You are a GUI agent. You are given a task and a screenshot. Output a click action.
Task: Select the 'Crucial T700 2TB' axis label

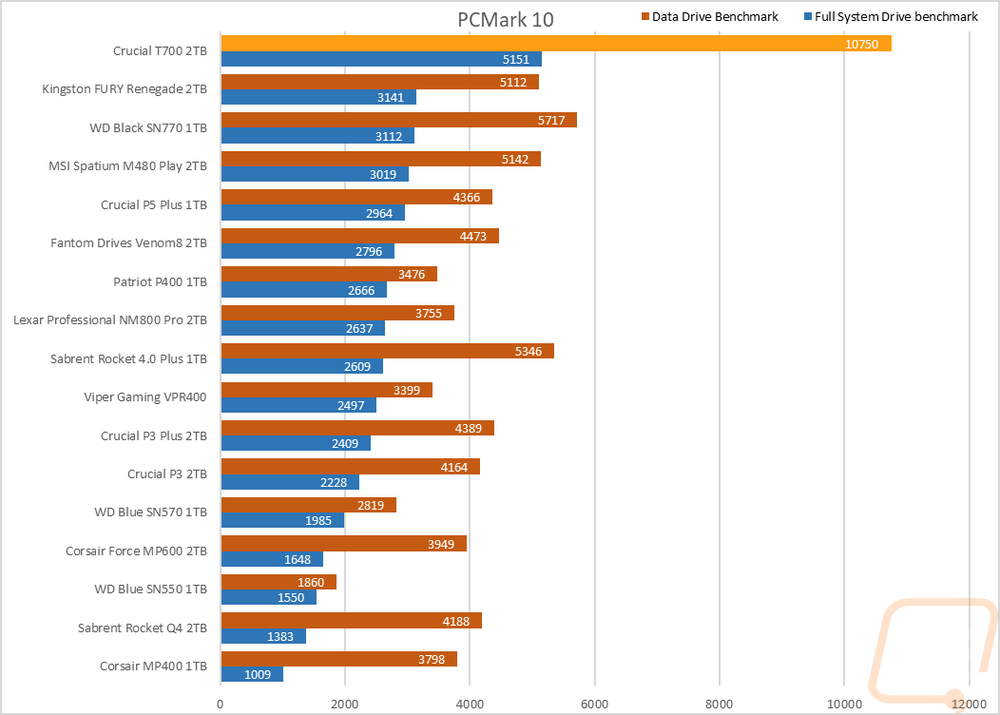[x=160, y=51]
